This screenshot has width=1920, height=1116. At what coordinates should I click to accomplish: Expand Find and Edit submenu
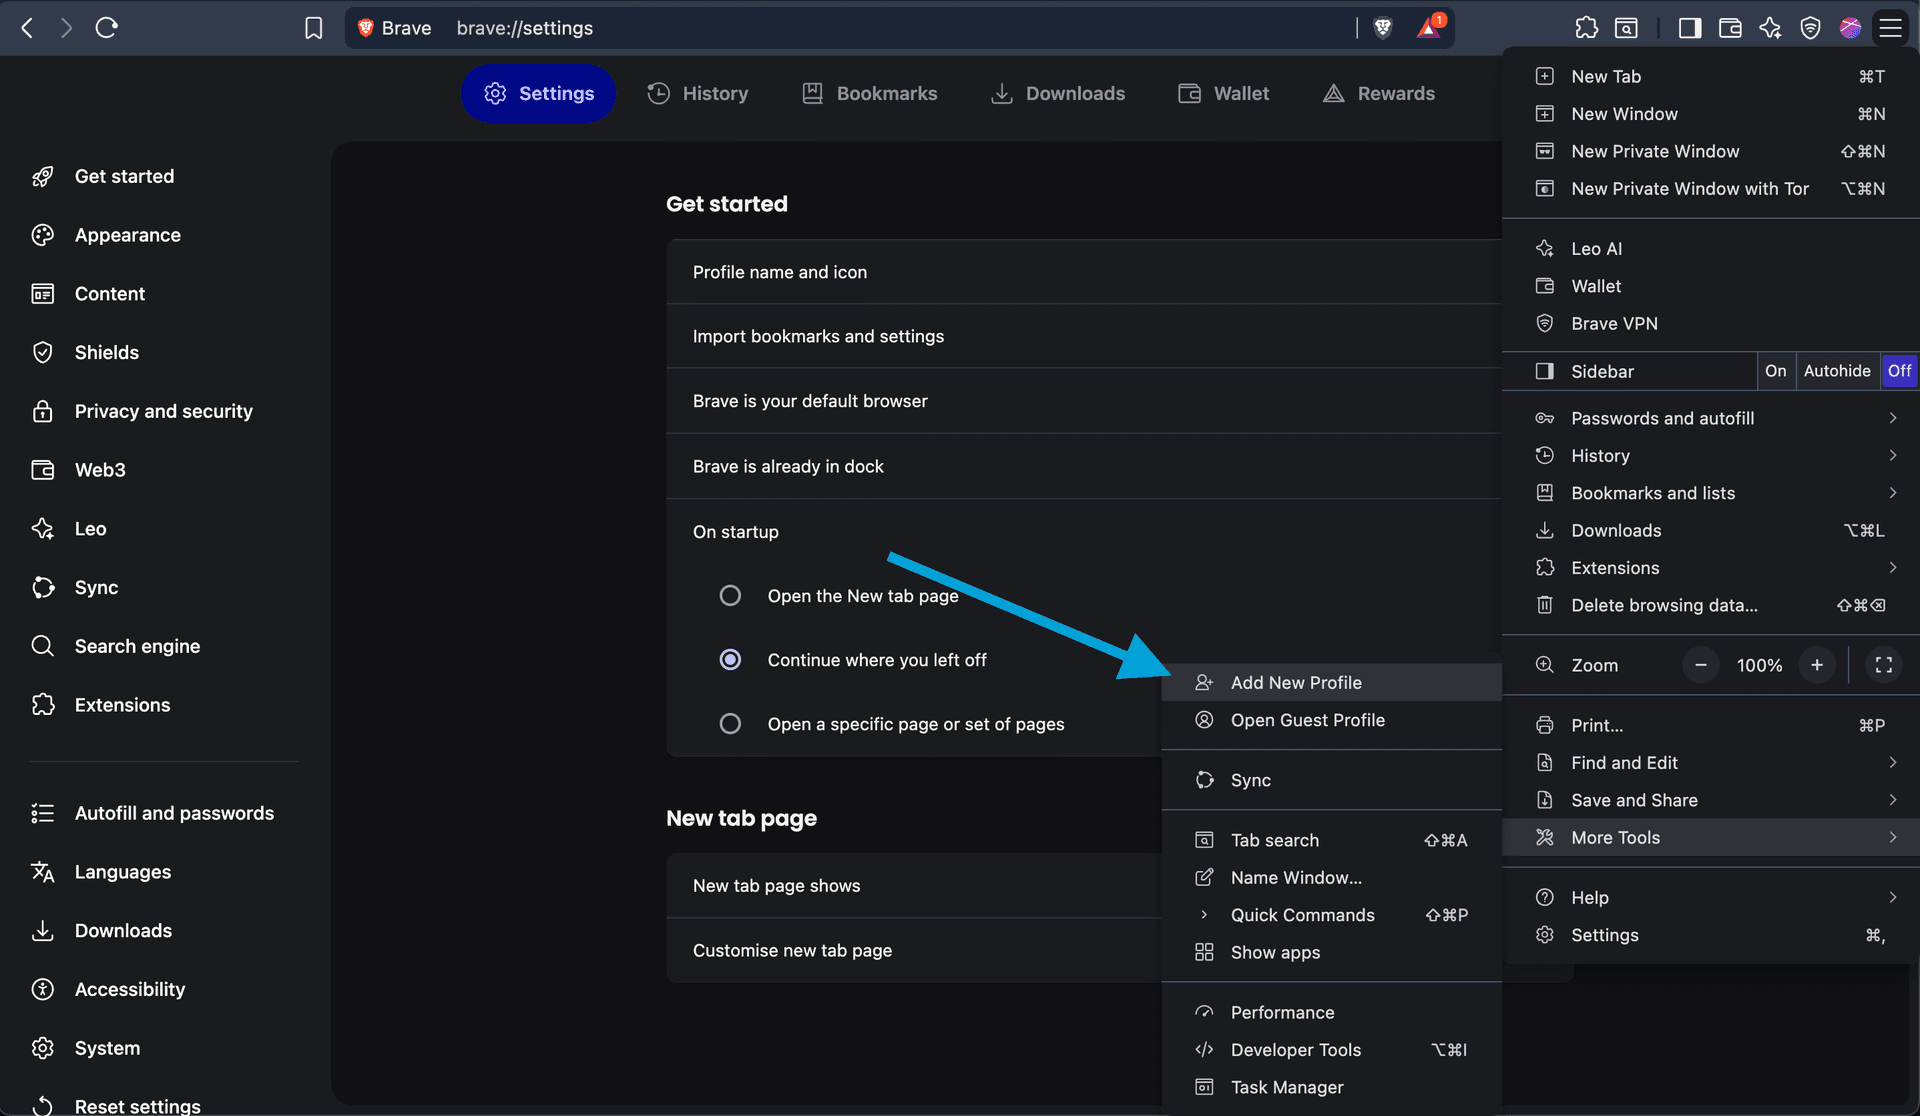pos(1710,763)
